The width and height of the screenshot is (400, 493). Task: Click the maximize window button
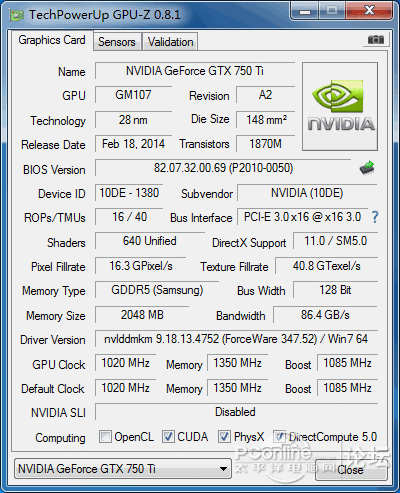pyautogui.click(x=332, y=11)
